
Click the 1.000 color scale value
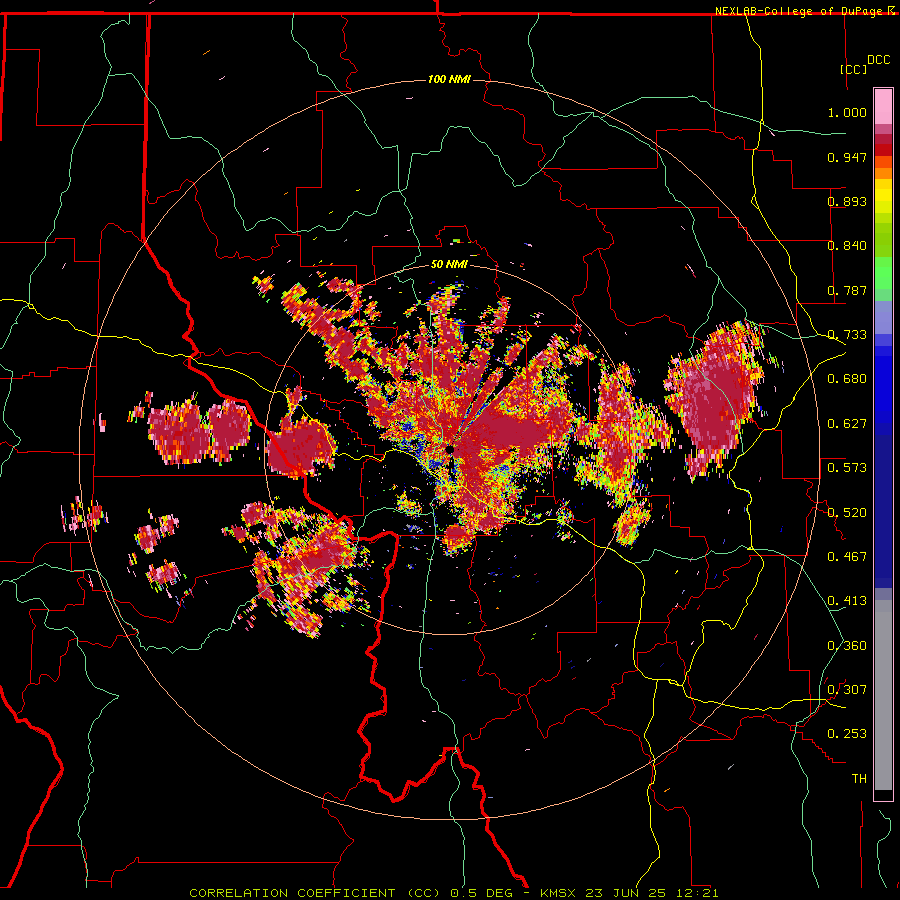(847, 112)
